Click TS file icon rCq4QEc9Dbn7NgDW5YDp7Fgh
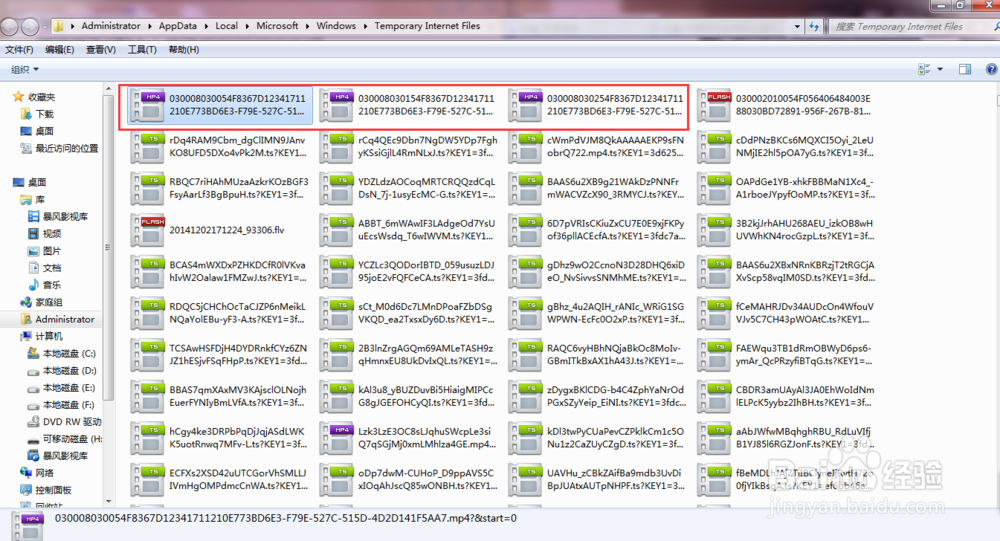 point(337,147)
